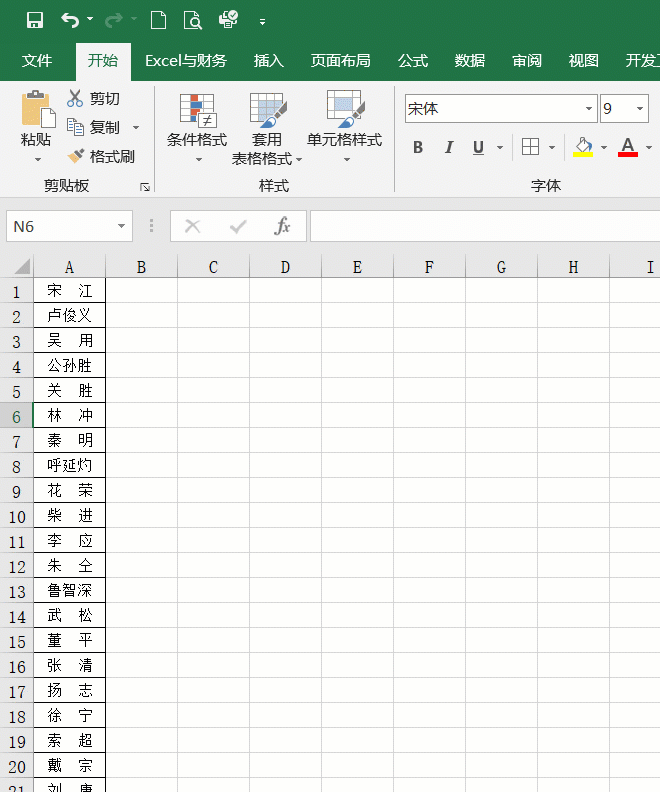Open 单元格样式 cell styles gallery

345,126
